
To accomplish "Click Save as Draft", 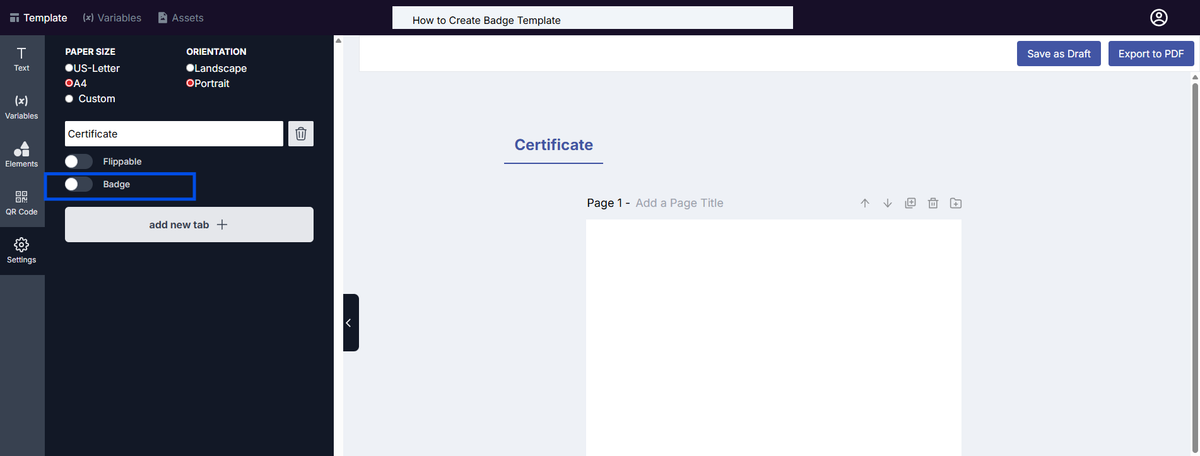I will tap(1059, 54).
